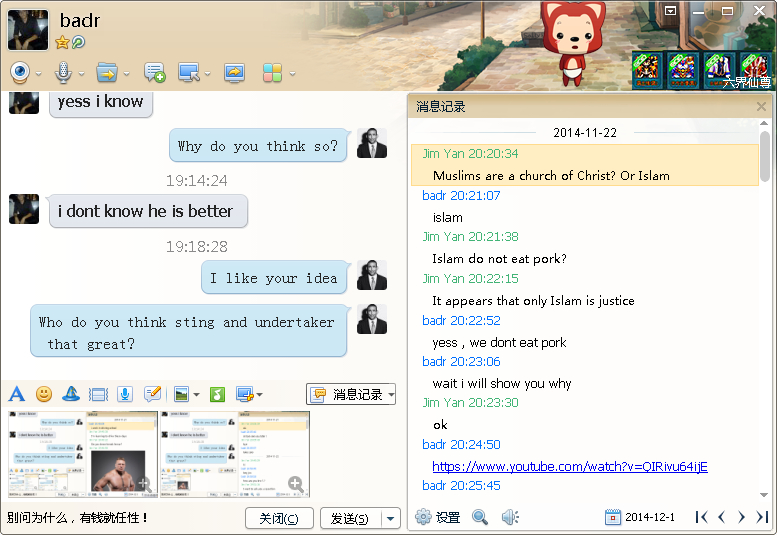This screenshot has width=777, height=535.
Task: Click the remote desktop monitor icon
Action: [189, 73]
